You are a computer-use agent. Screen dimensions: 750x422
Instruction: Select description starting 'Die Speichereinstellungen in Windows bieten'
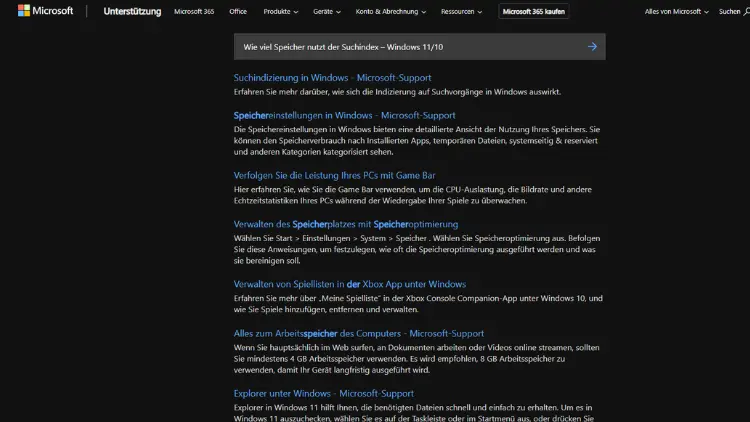click(417, 141)
